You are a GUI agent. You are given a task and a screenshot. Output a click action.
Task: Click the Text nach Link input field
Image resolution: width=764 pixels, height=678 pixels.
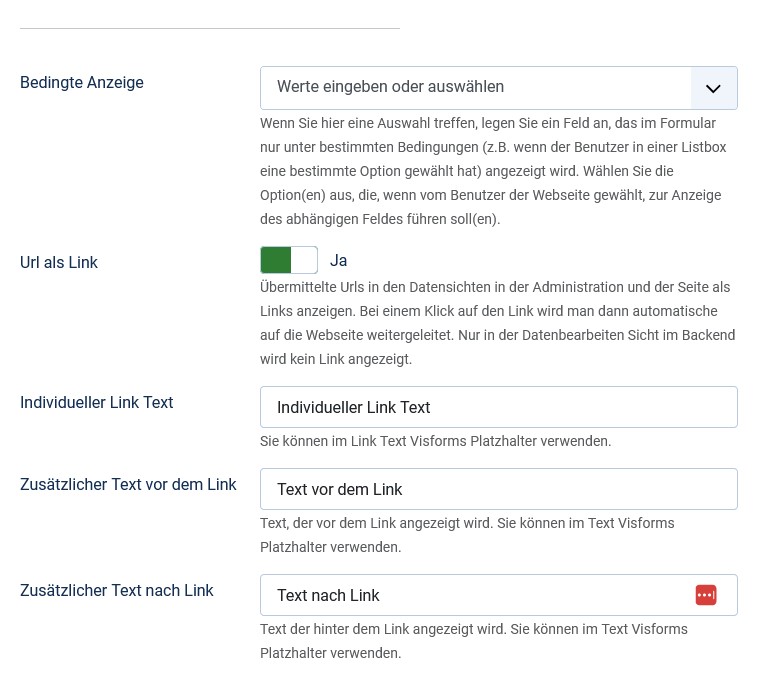coord(498,595)
